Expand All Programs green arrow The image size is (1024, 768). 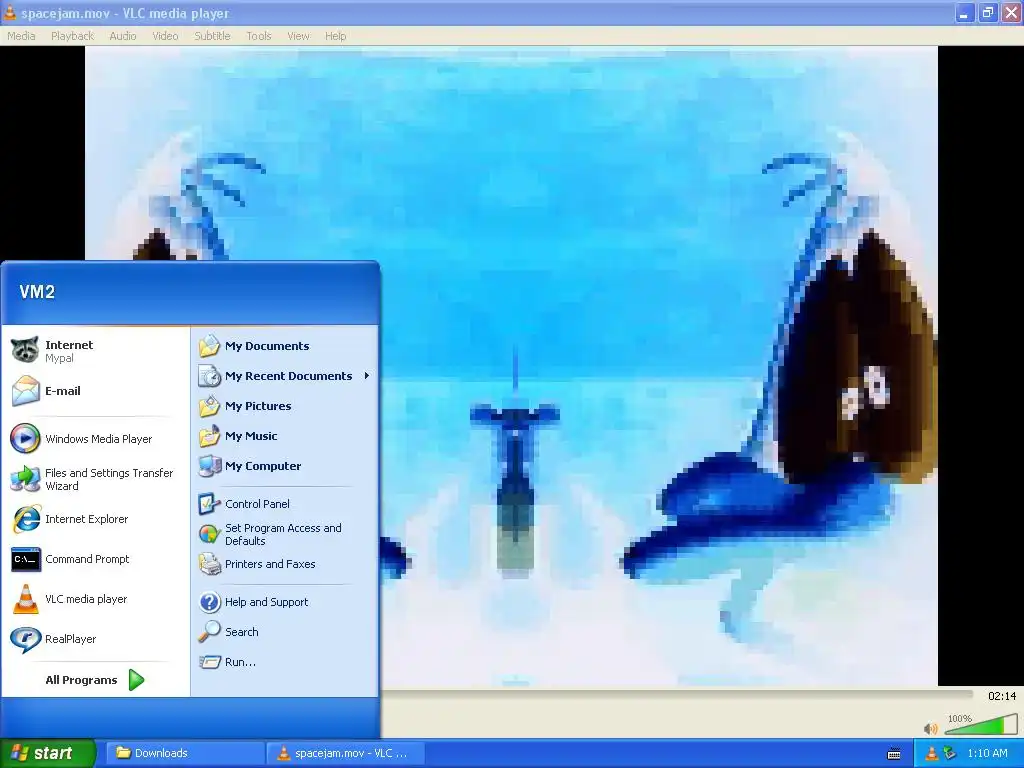(136, 680)
